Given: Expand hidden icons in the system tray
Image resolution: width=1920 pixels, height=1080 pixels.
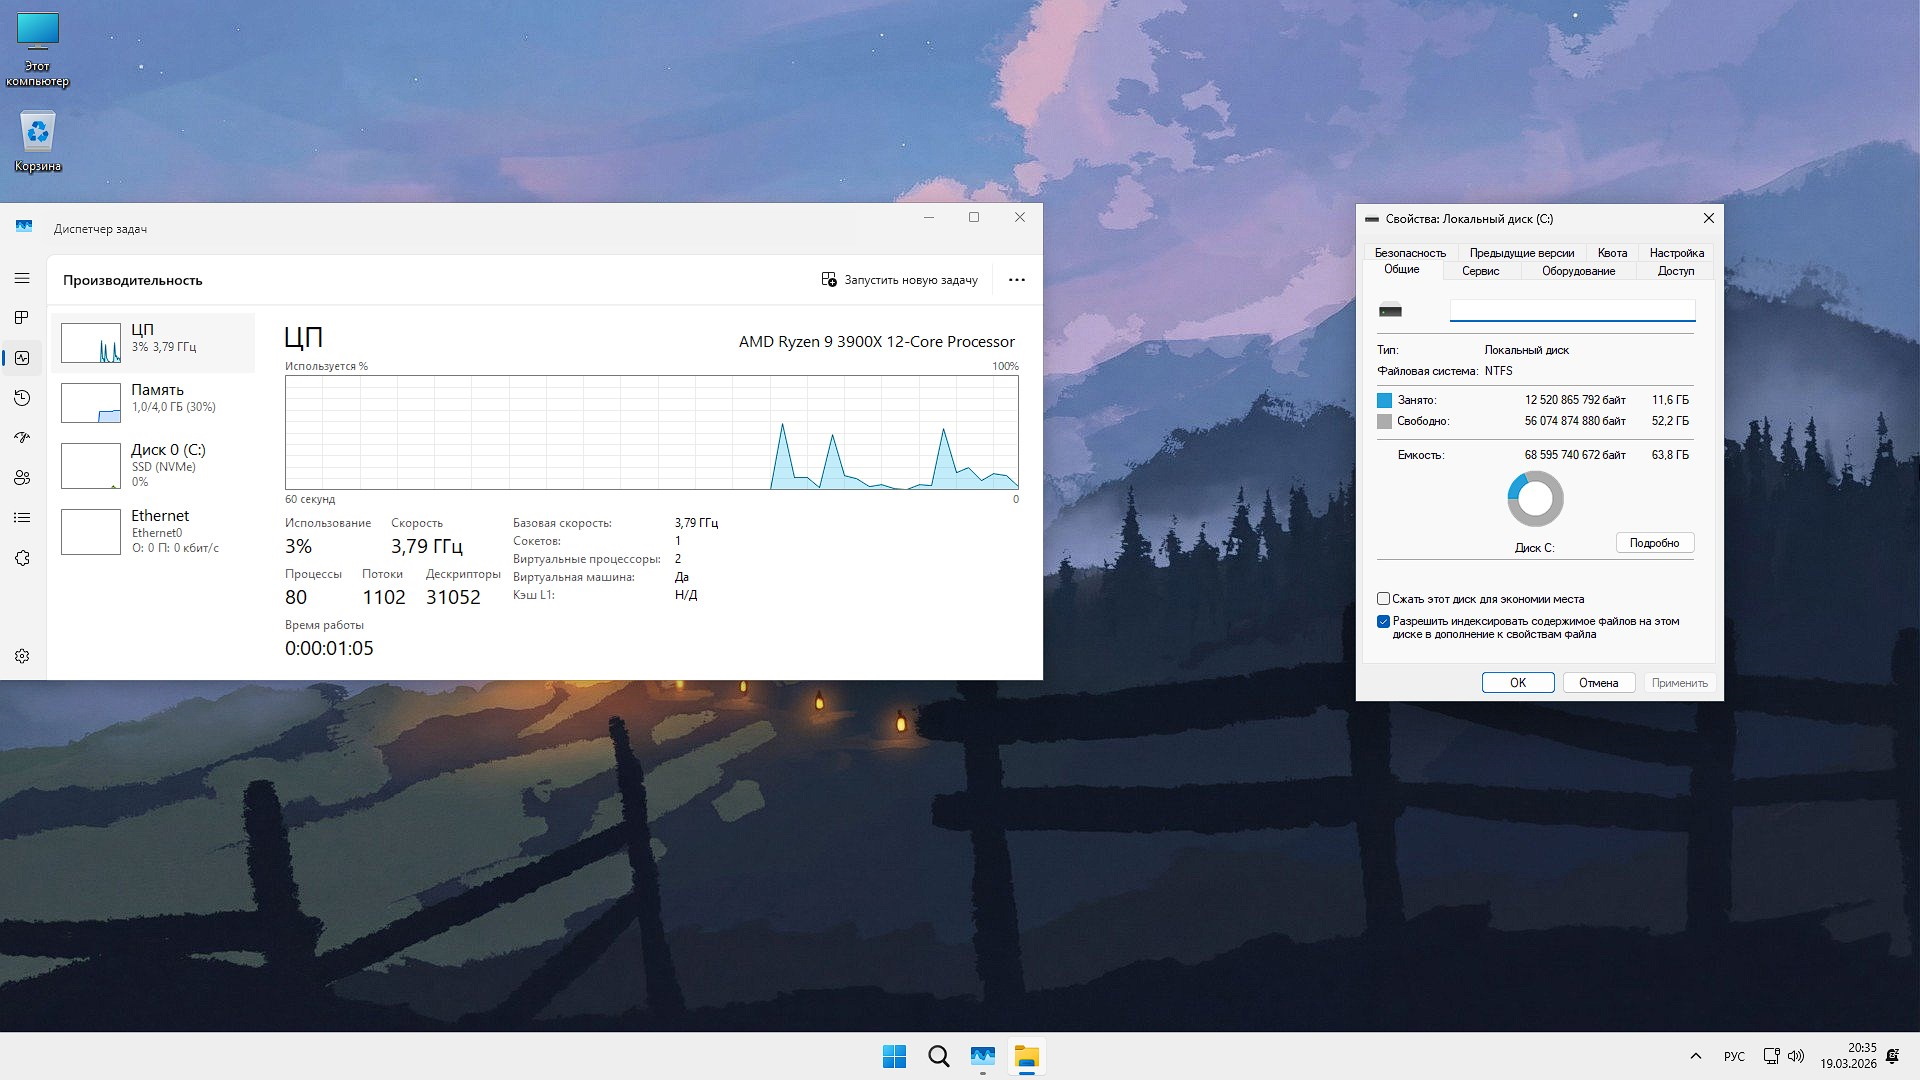Looking at the screenshot, I should click(1697, 1055).
